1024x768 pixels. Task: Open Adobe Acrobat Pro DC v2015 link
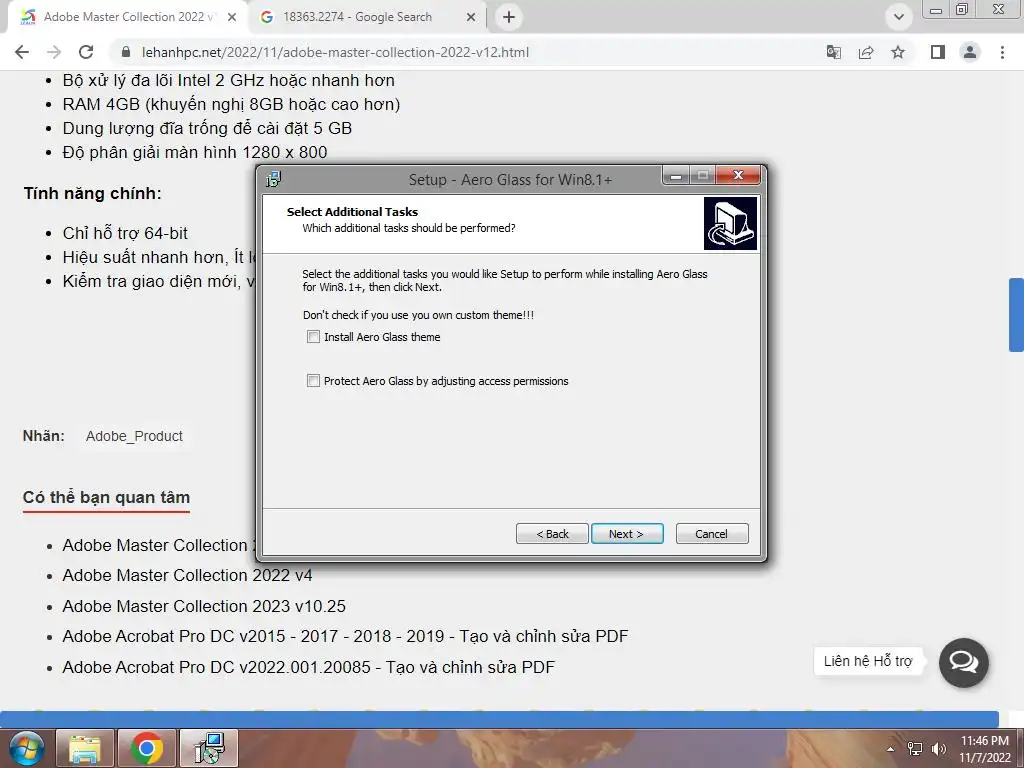[345, 636]
